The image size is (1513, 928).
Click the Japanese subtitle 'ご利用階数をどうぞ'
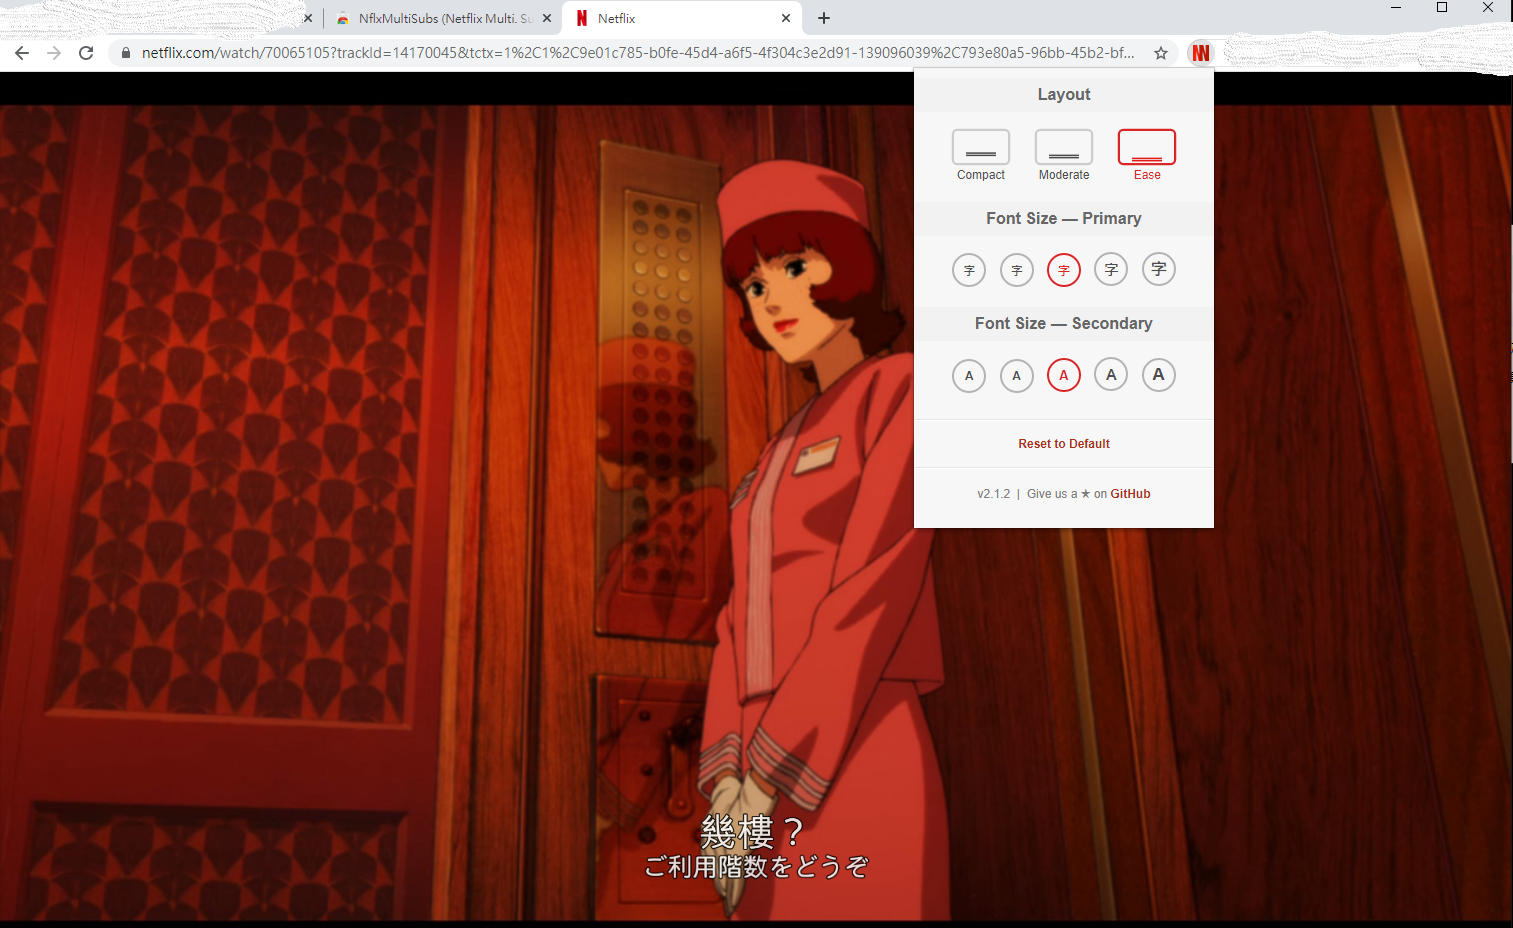point(756,867)
